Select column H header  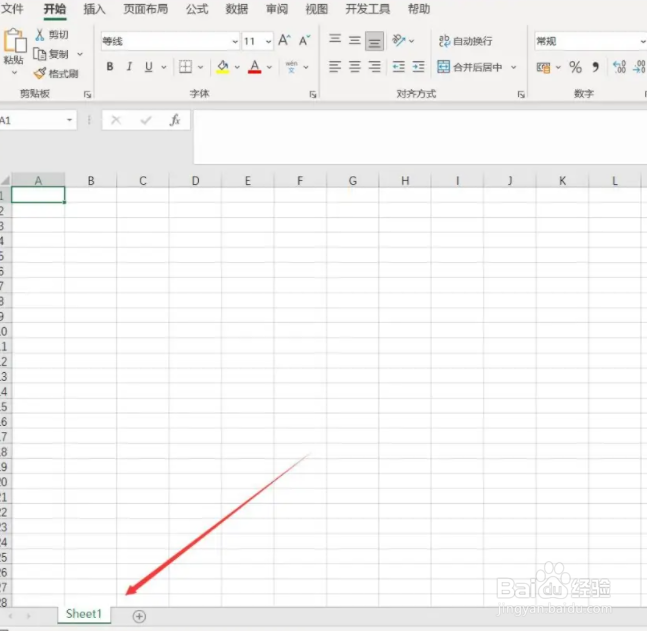point(405,181)
